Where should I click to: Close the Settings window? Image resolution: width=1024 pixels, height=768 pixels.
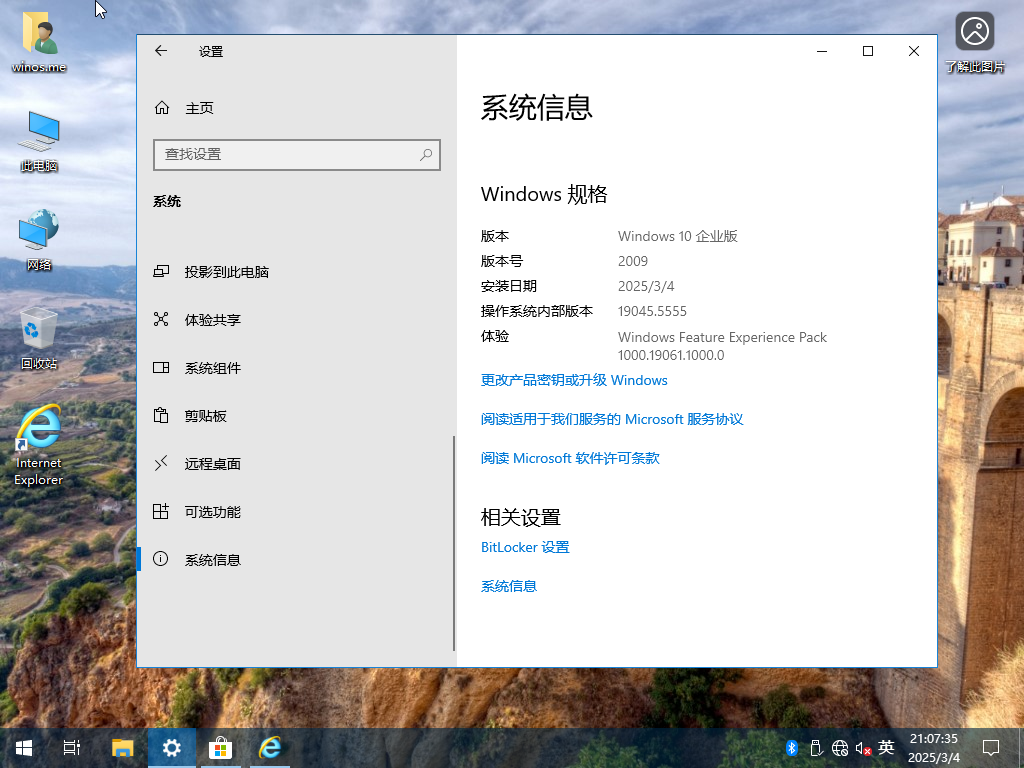[914, 51]
